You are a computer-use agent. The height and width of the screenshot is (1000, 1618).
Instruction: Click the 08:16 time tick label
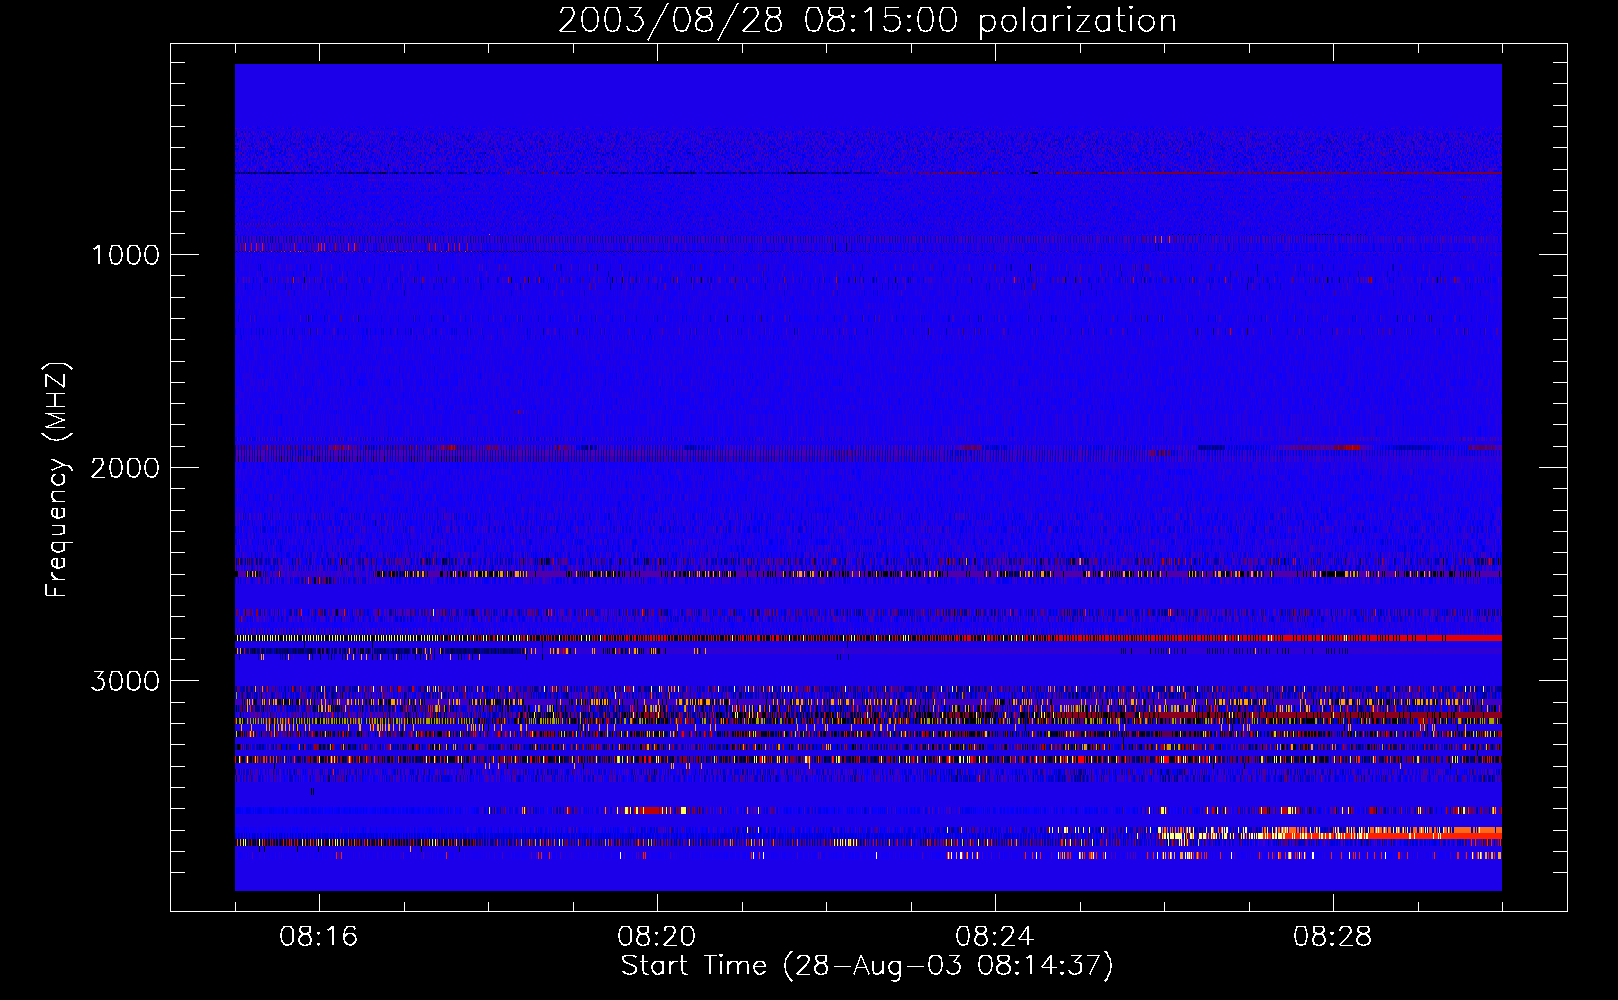click(319, 937)
